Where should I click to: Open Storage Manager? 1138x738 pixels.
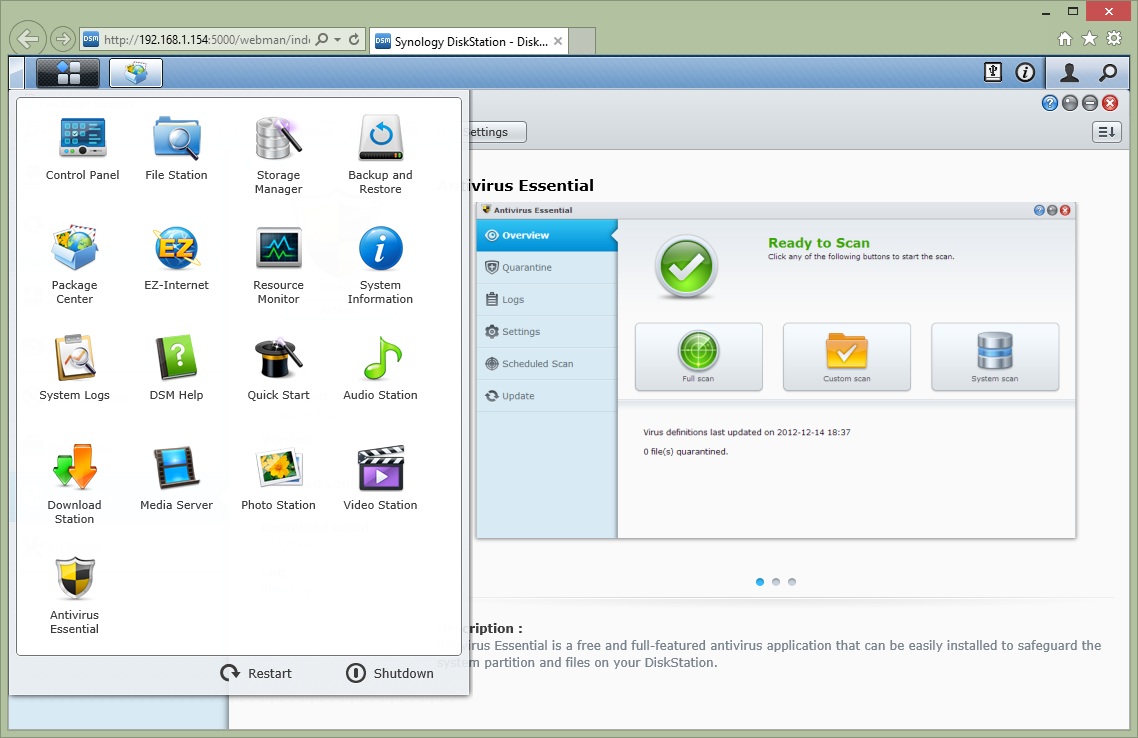click(278, 155)
